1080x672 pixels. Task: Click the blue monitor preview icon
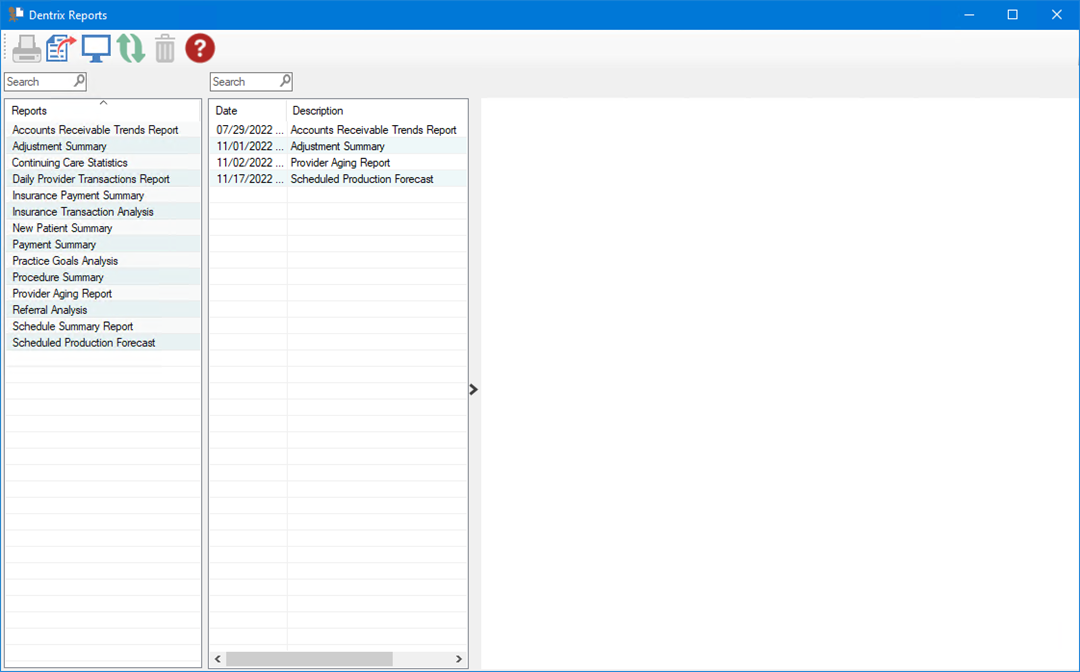tap(96, 48)
